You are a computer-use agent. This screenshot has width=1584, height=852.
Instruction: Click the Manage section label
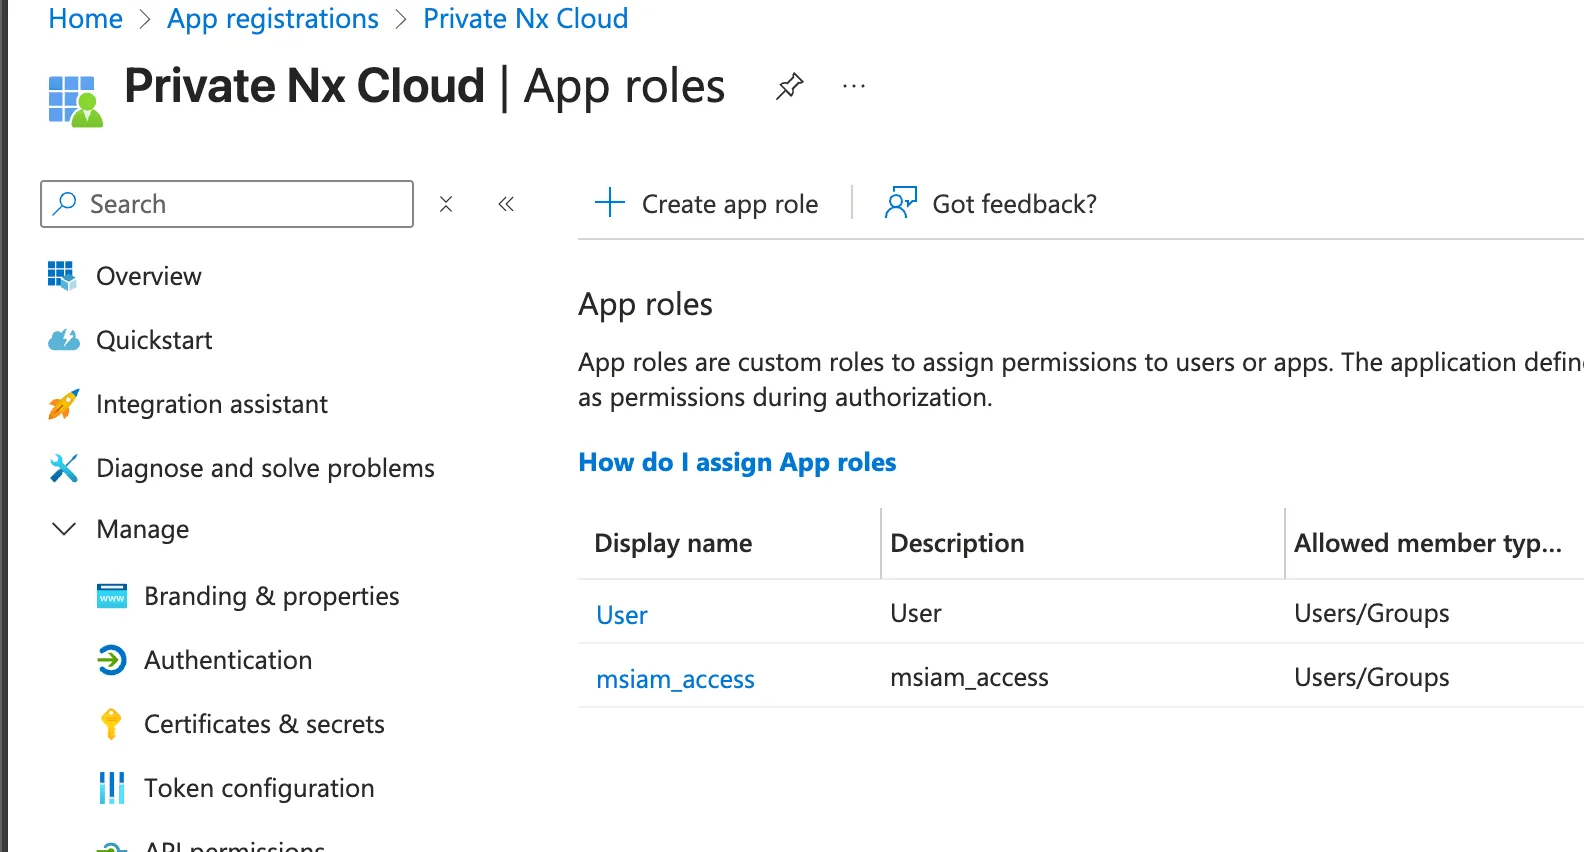[x=143, y=529]
